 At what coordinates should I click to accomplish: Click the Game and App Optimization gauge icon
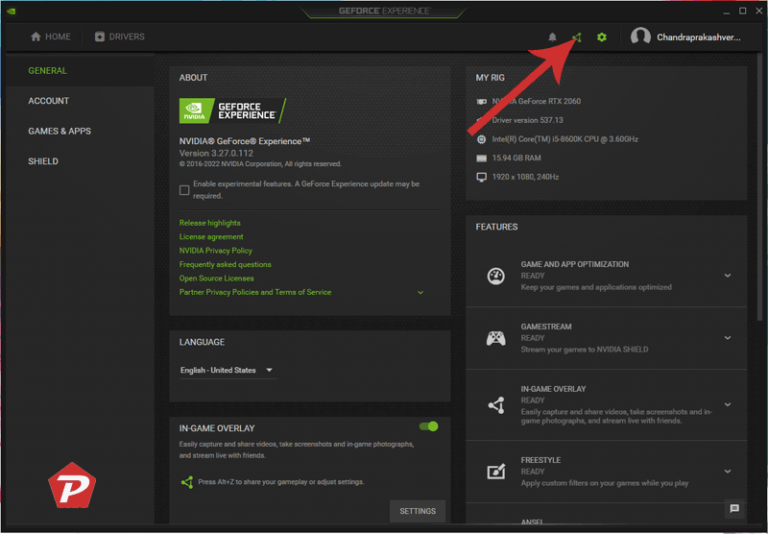coord(496,276)
